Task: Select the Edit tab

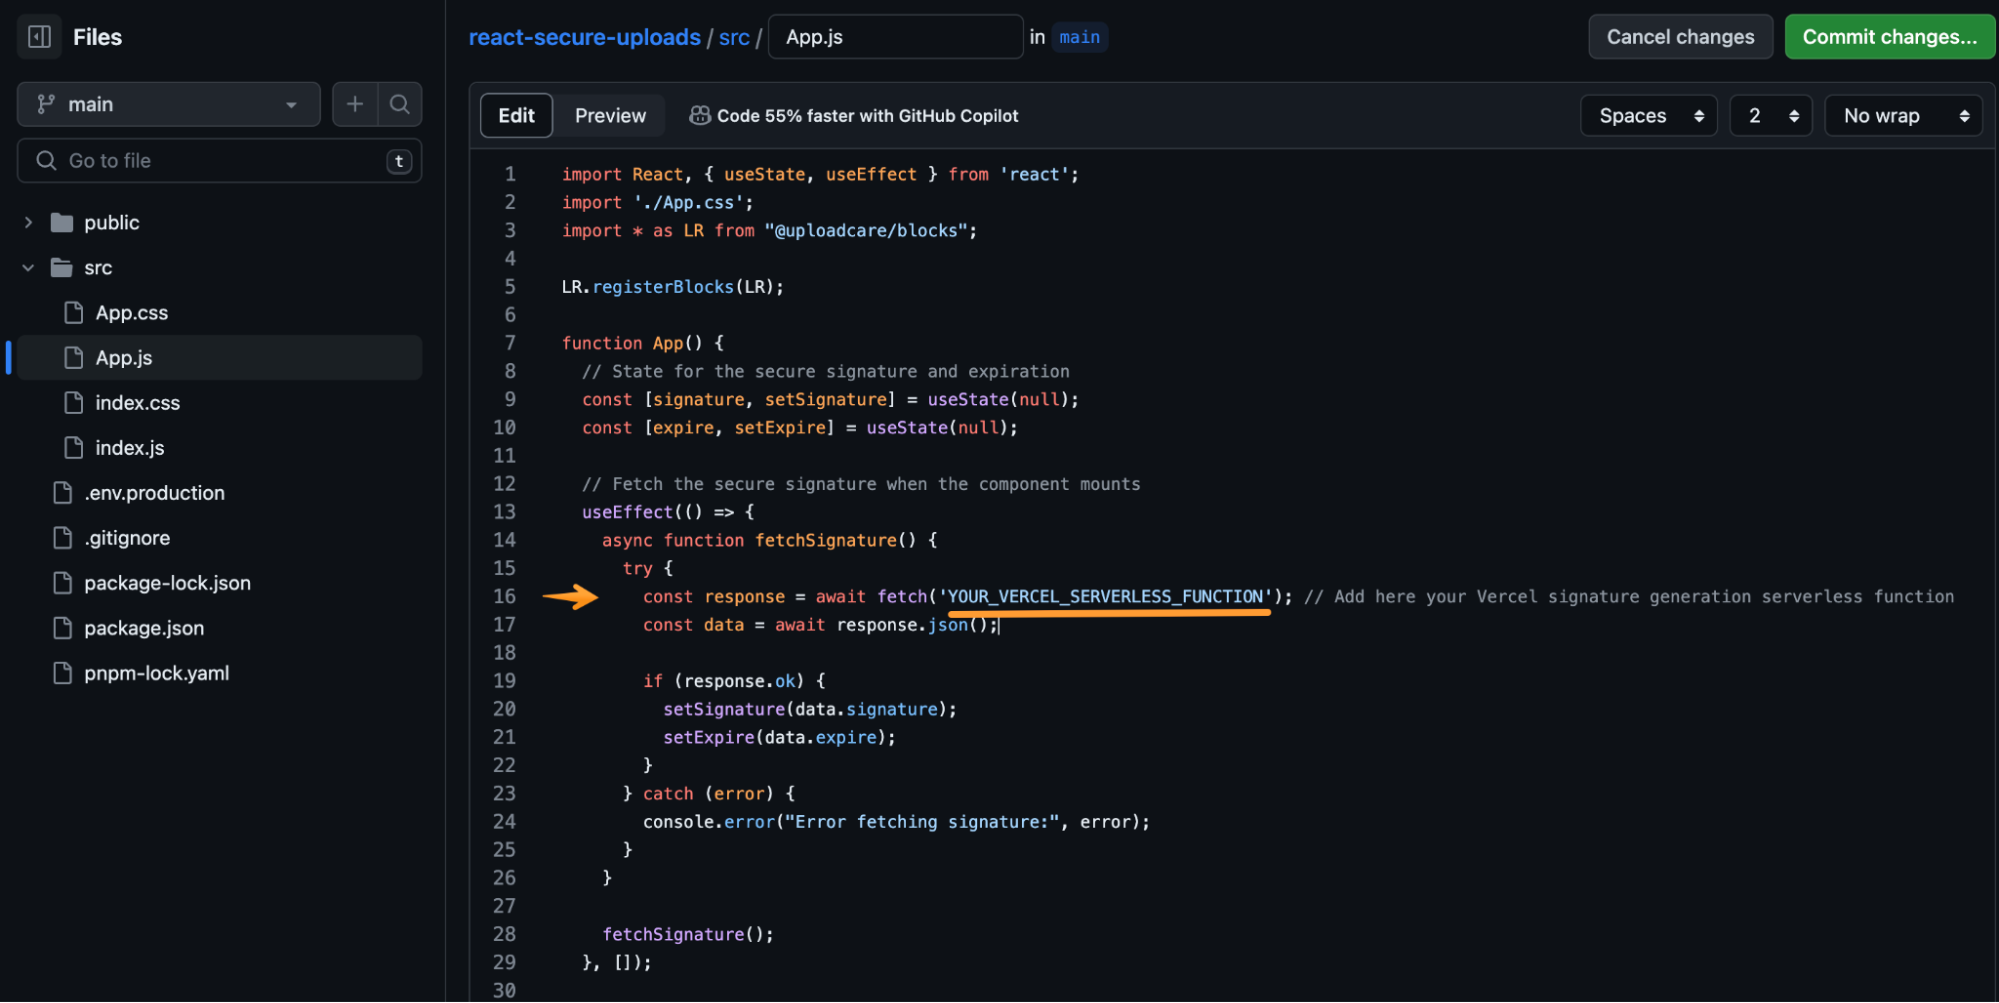Action: click(516, 115)
